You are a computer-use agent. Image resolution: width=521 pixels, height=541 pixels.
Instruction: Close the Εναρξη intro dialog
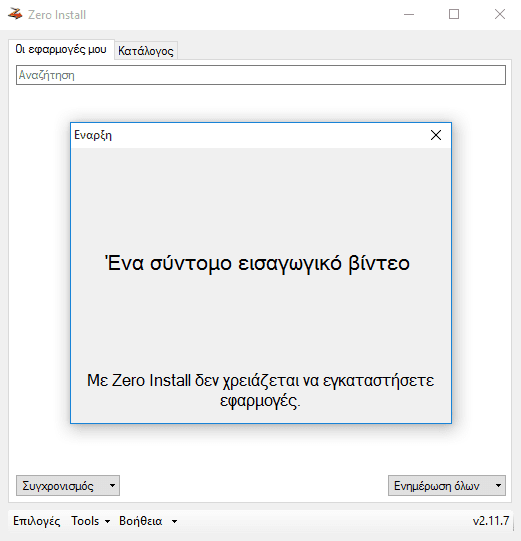436,135
